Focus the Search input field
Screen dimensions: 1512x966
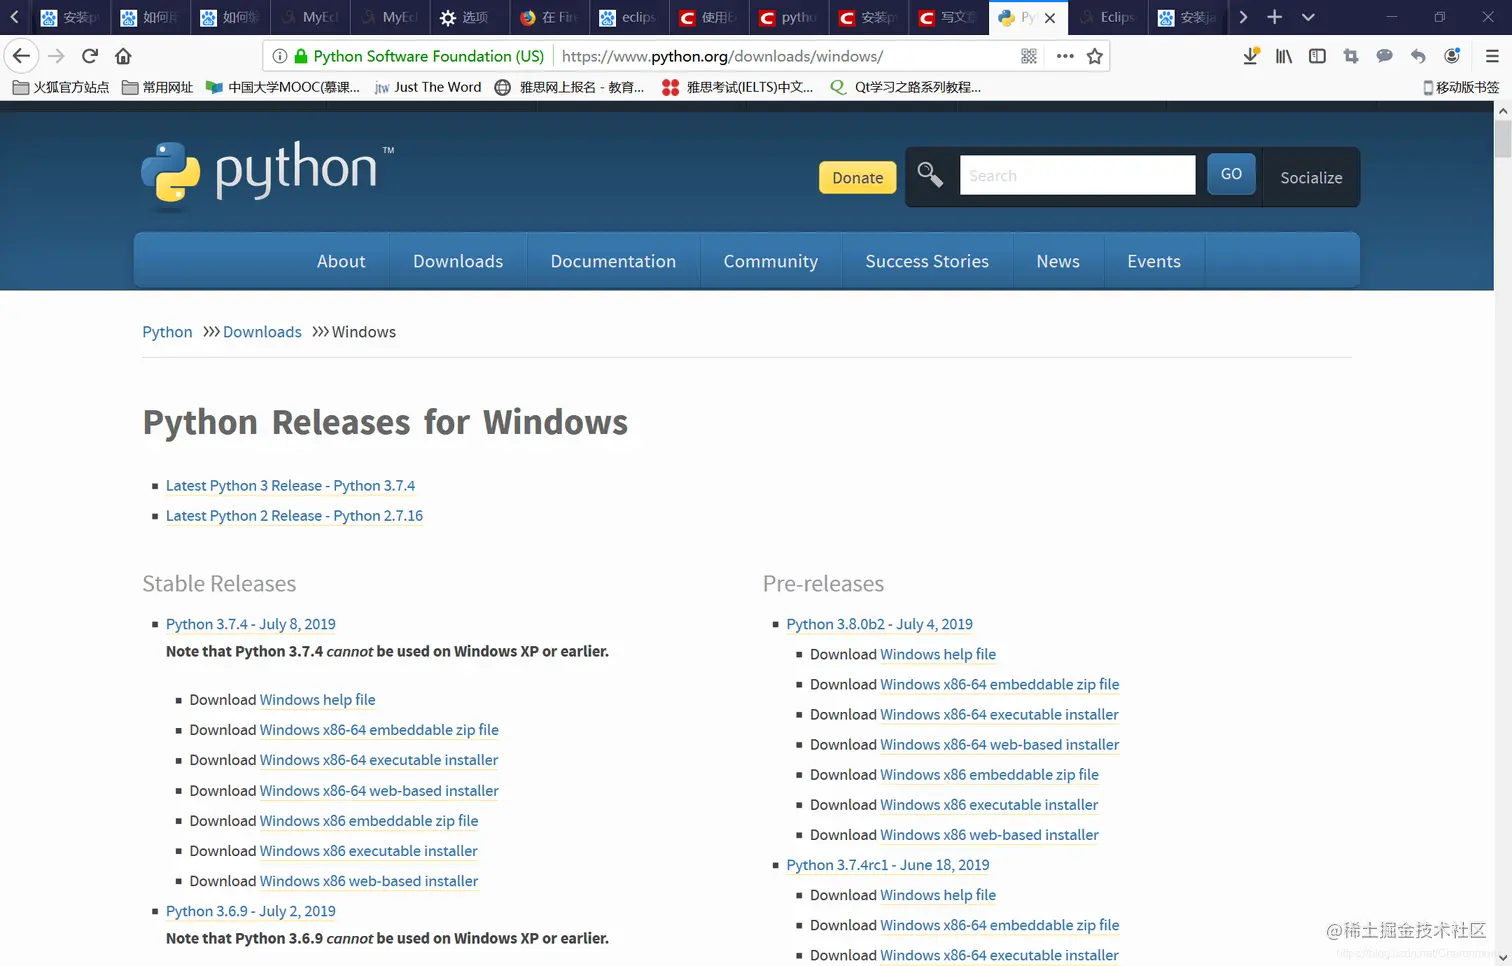point(1077,175)
